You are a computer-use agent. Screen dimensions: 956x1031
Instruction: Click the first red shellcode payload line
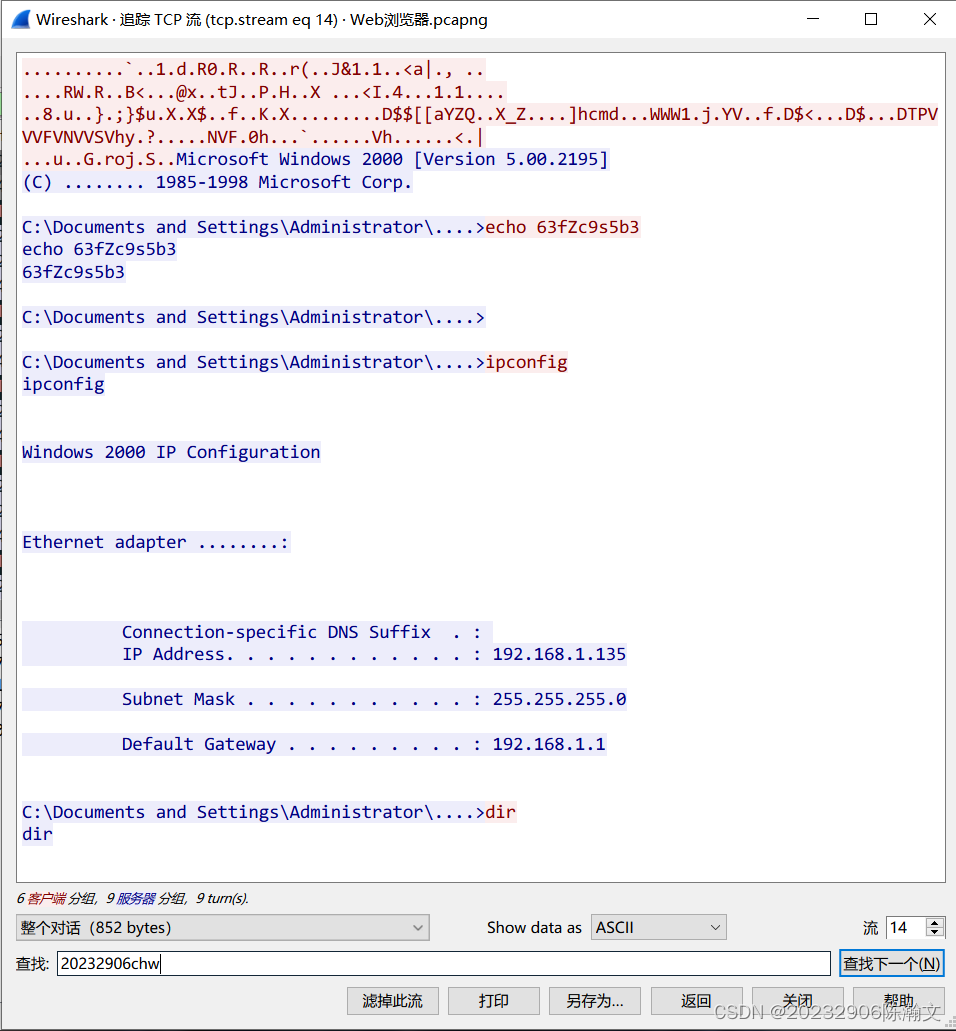coord(253,70)
